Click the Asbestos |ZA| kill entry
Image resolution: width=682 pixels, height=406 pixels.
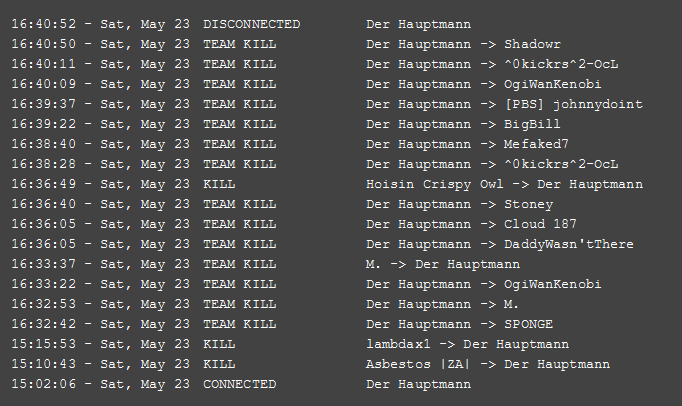pyautogui.click(x=310, y=365)
